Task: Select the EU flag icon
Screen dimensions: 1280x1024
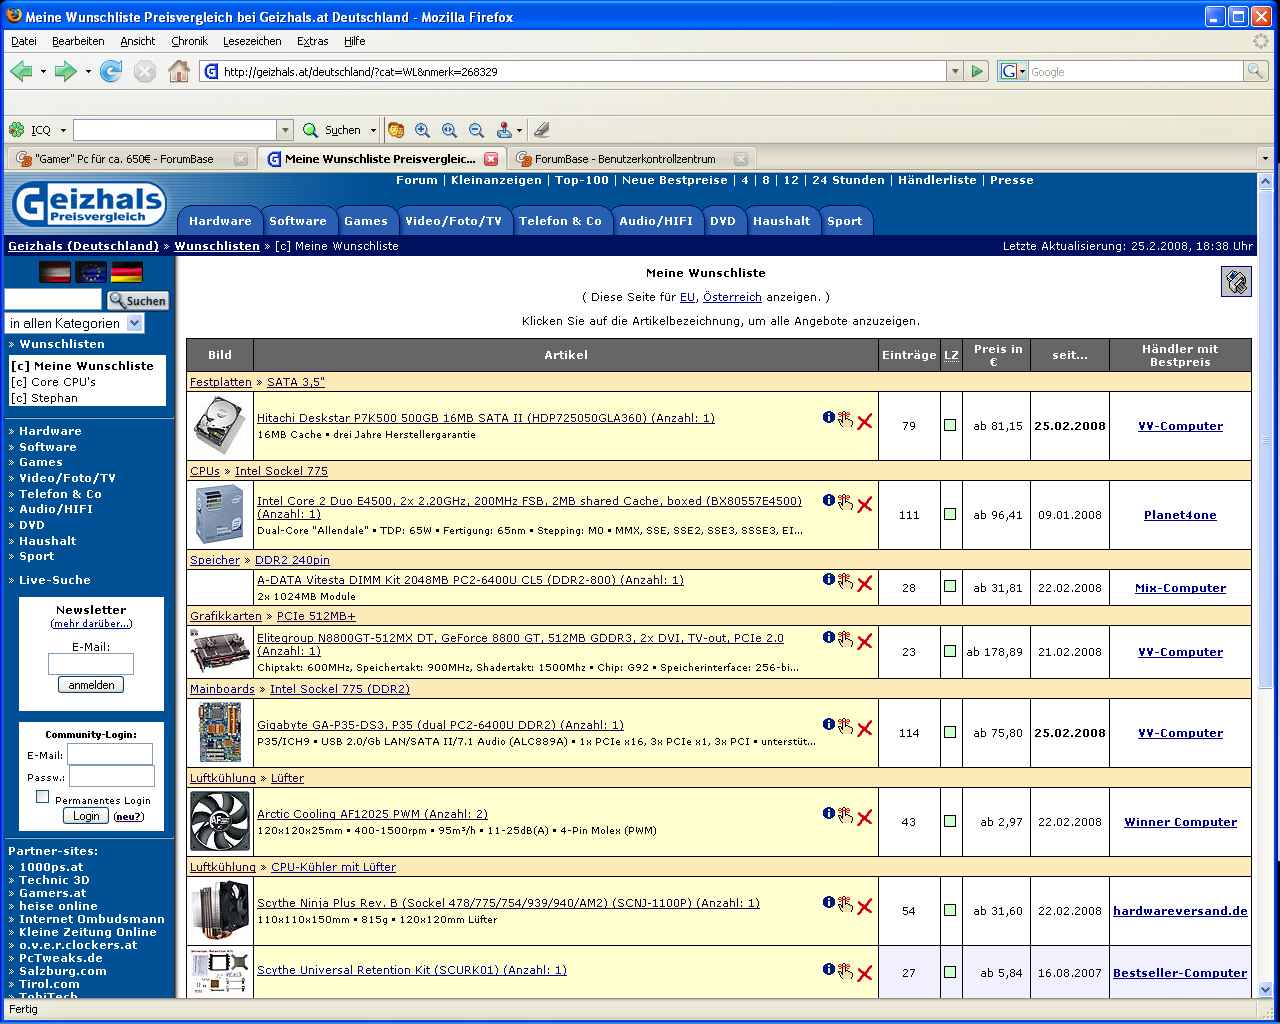Action: coord(91,272)
